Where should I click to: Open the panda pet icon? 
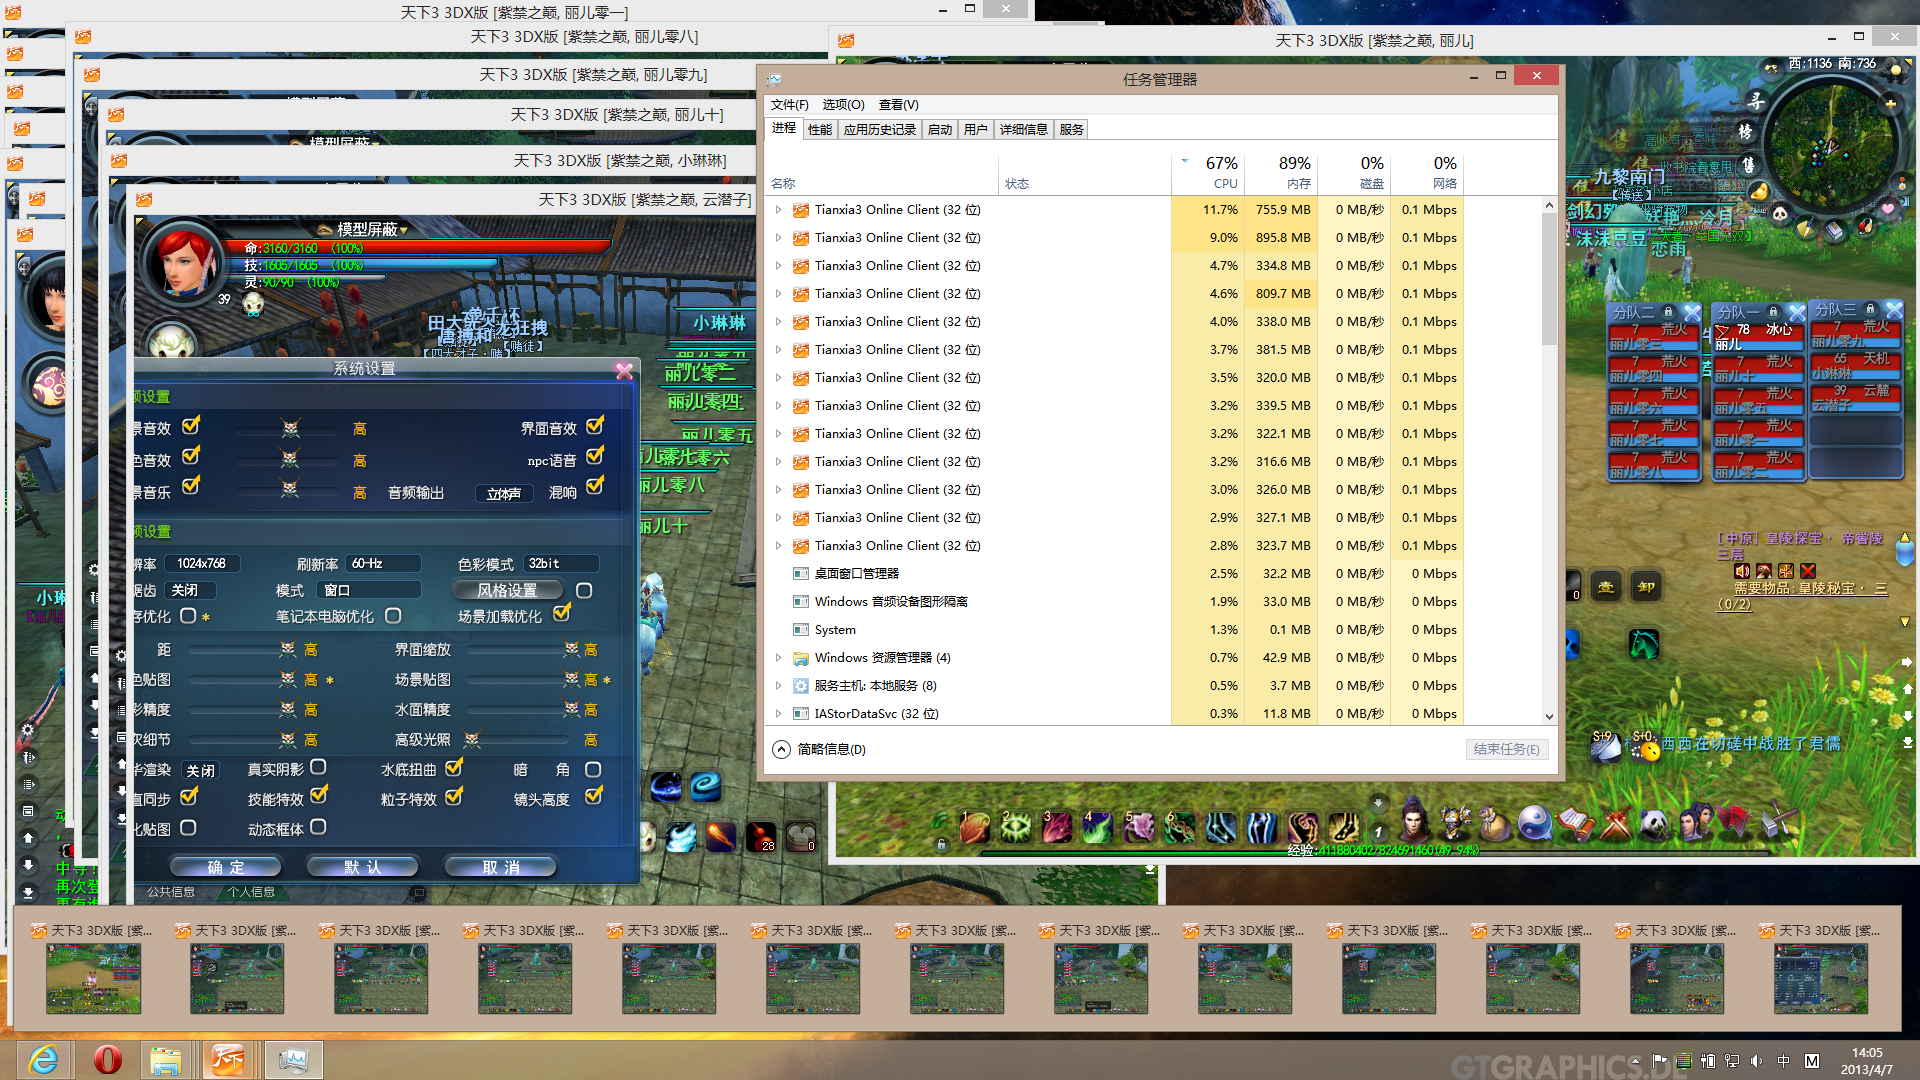(x=1655, y=823)
